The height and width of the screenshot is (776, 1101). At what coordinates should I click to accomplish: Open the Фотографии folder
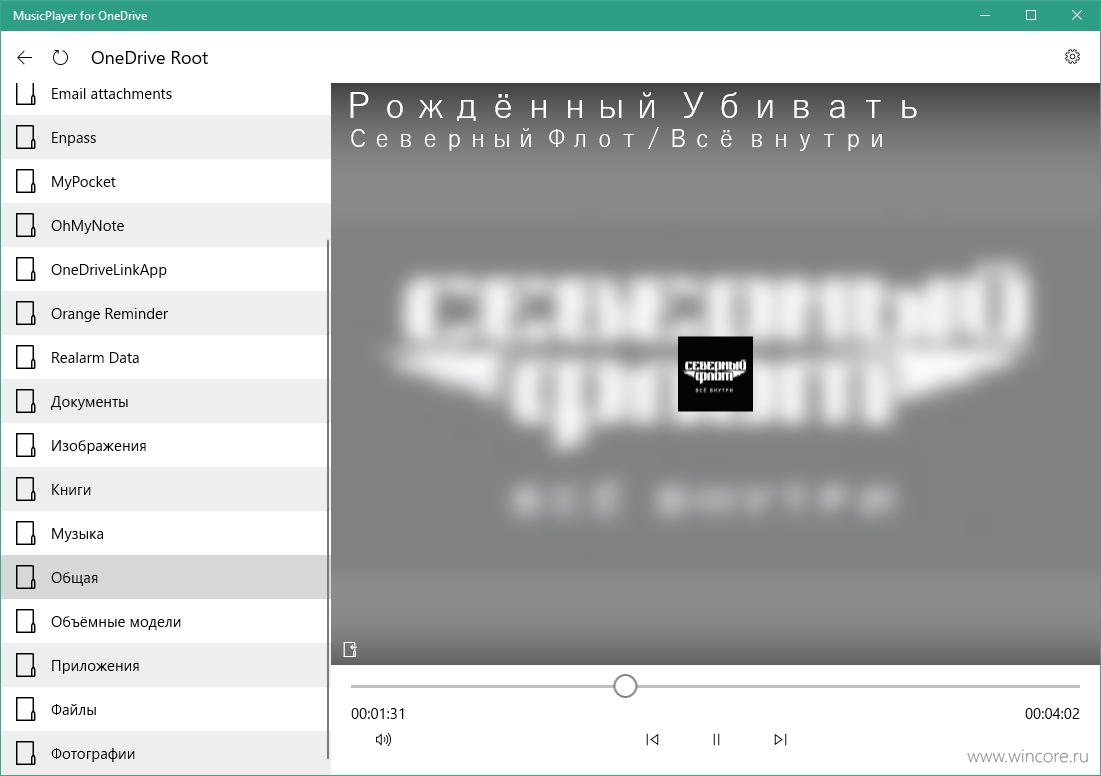coord(165,754)
